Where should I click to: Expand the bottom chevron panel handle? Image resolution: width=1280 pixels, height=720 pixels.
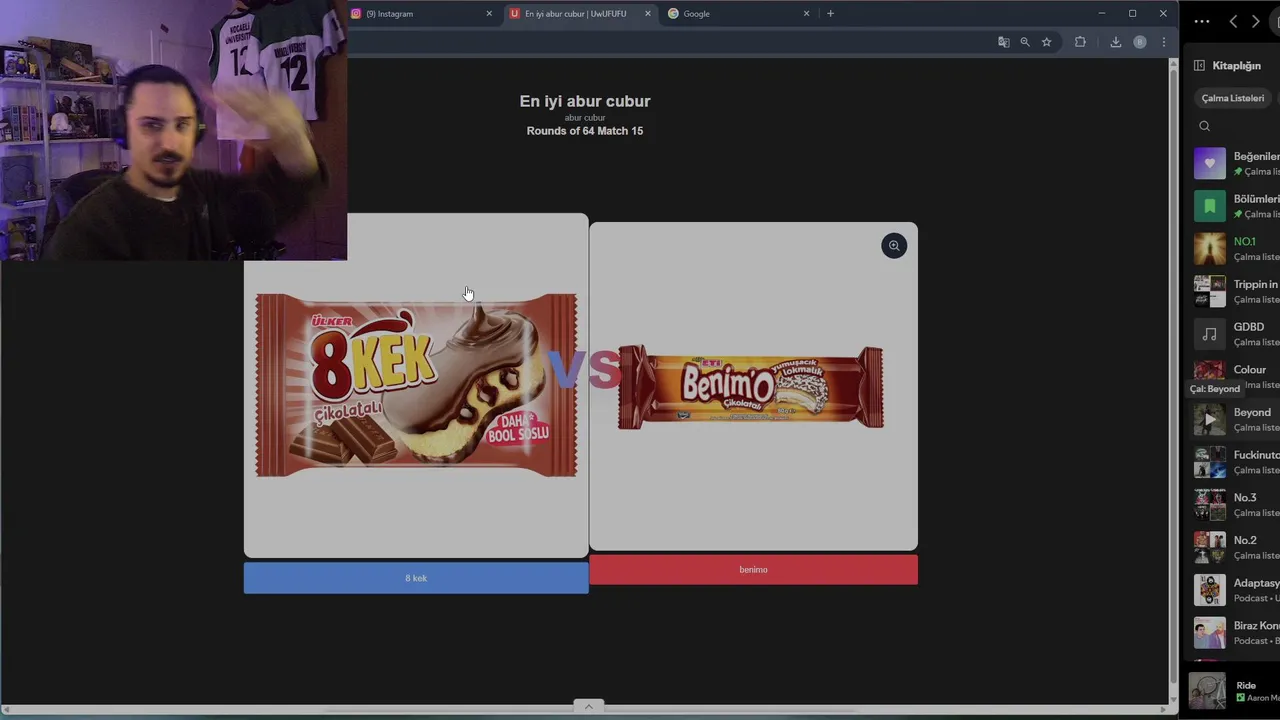[588, 706]
